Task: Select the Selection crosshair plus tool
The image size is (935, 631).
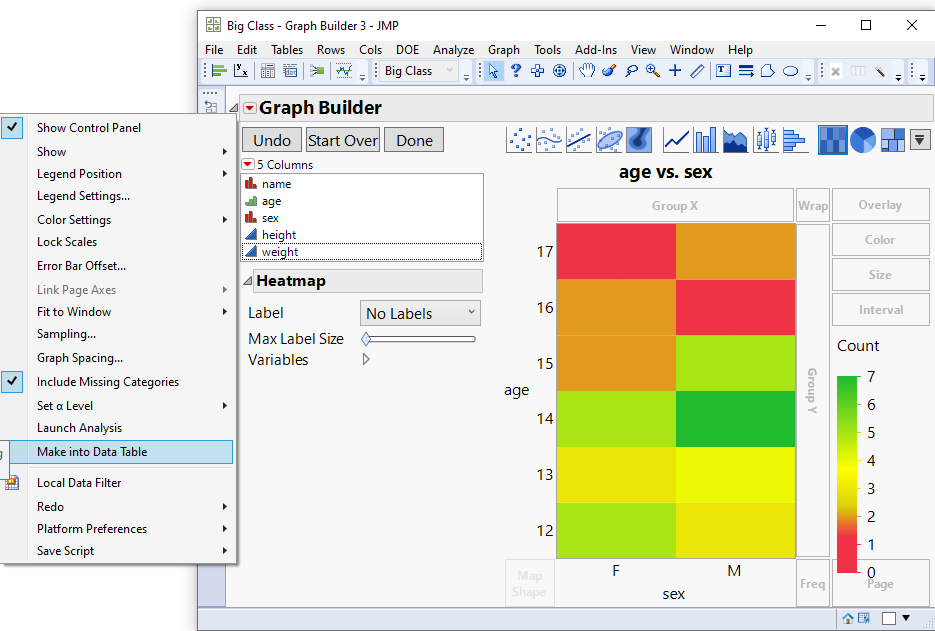Action: click(537, 71)
